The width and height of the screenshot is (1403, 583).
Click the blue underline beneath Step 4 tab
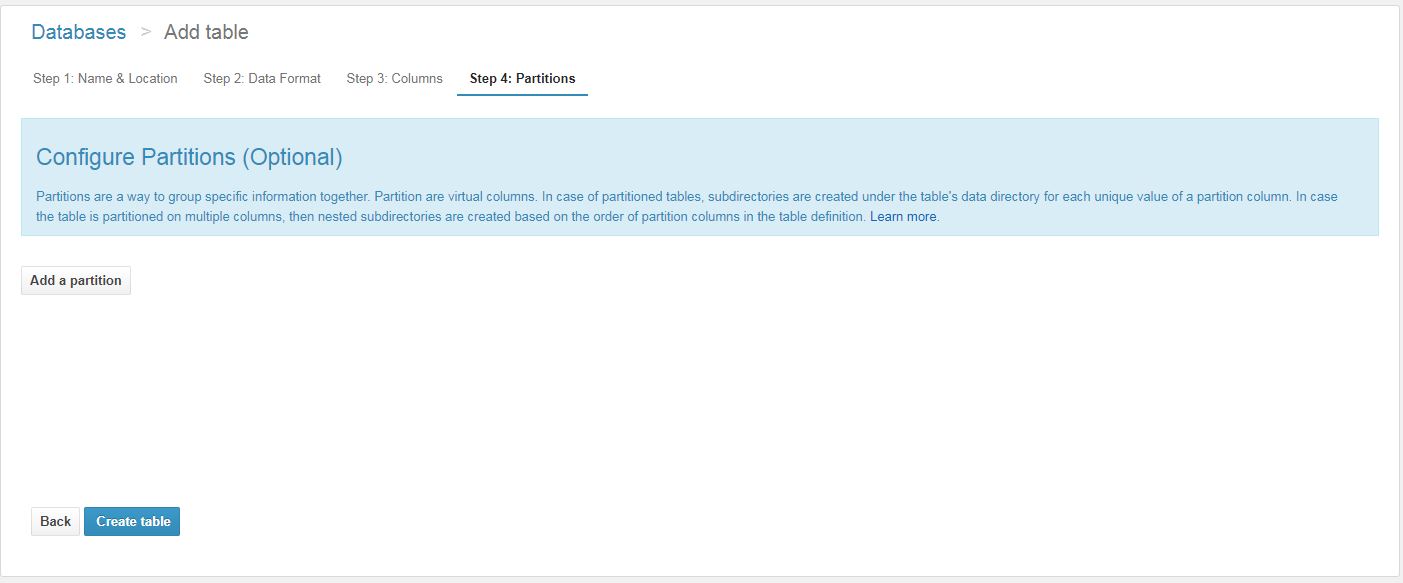[522, 95]
